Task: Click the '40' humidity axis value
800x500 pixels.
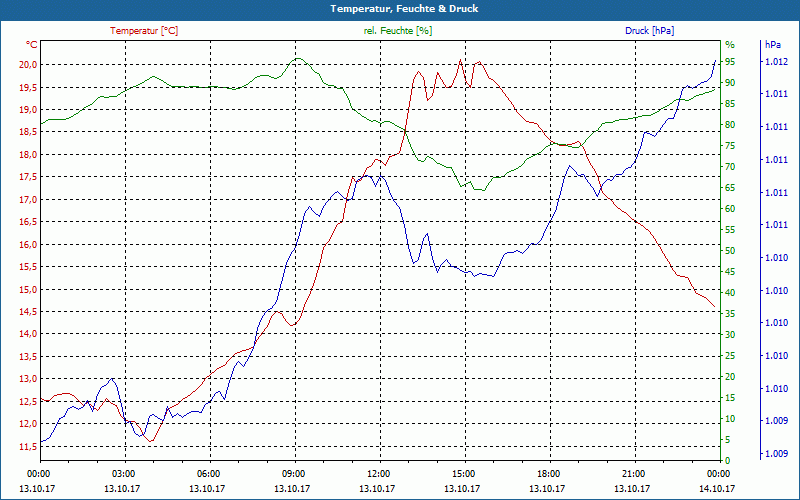Action: (x=730, y=293)
